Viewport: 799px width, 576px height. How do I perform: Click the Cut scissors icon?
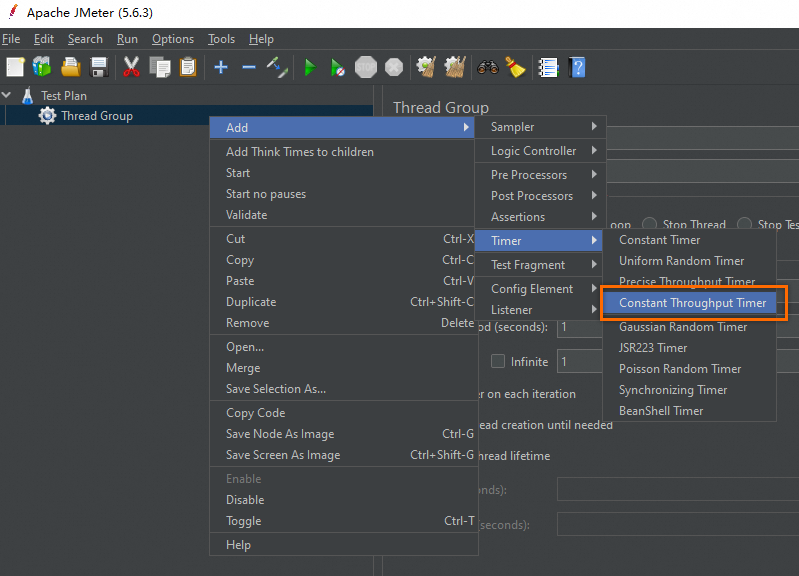[131, 67]
